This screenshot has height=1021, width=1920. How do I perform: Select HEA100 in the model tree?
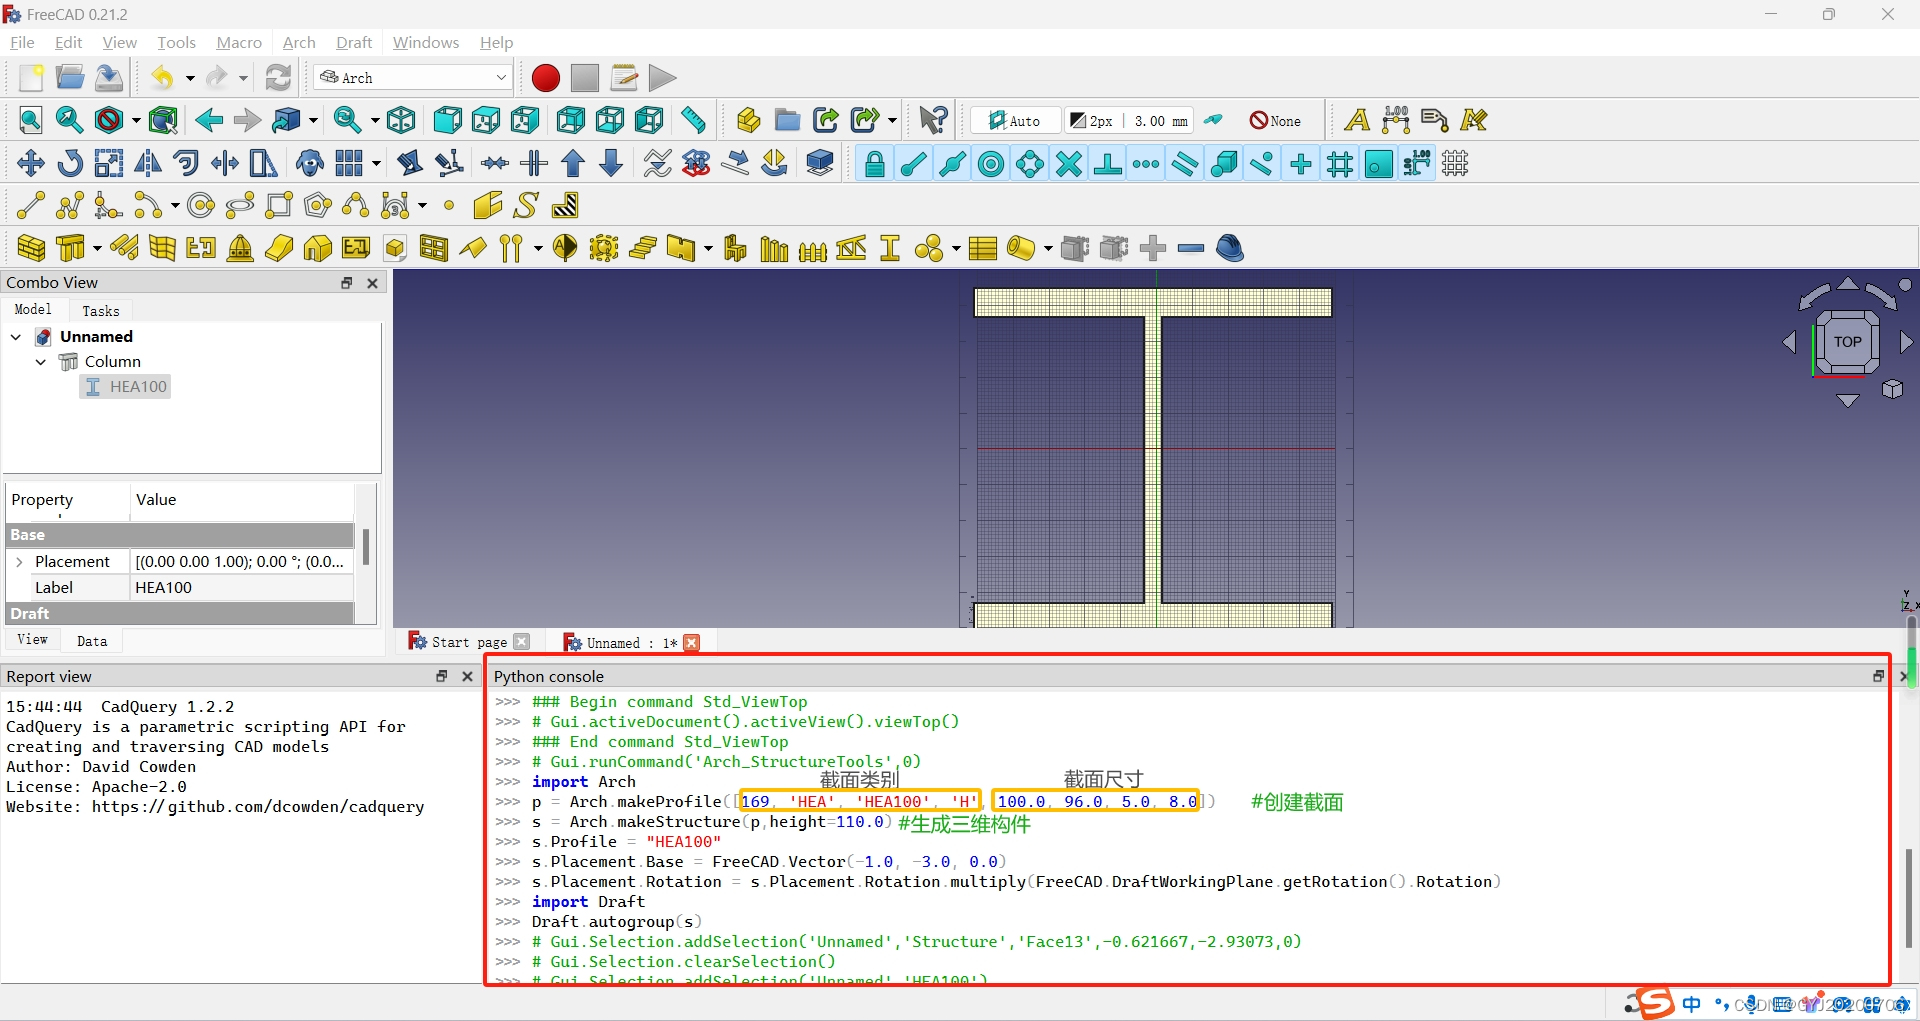pyautogui.click(x=139, y=386)
